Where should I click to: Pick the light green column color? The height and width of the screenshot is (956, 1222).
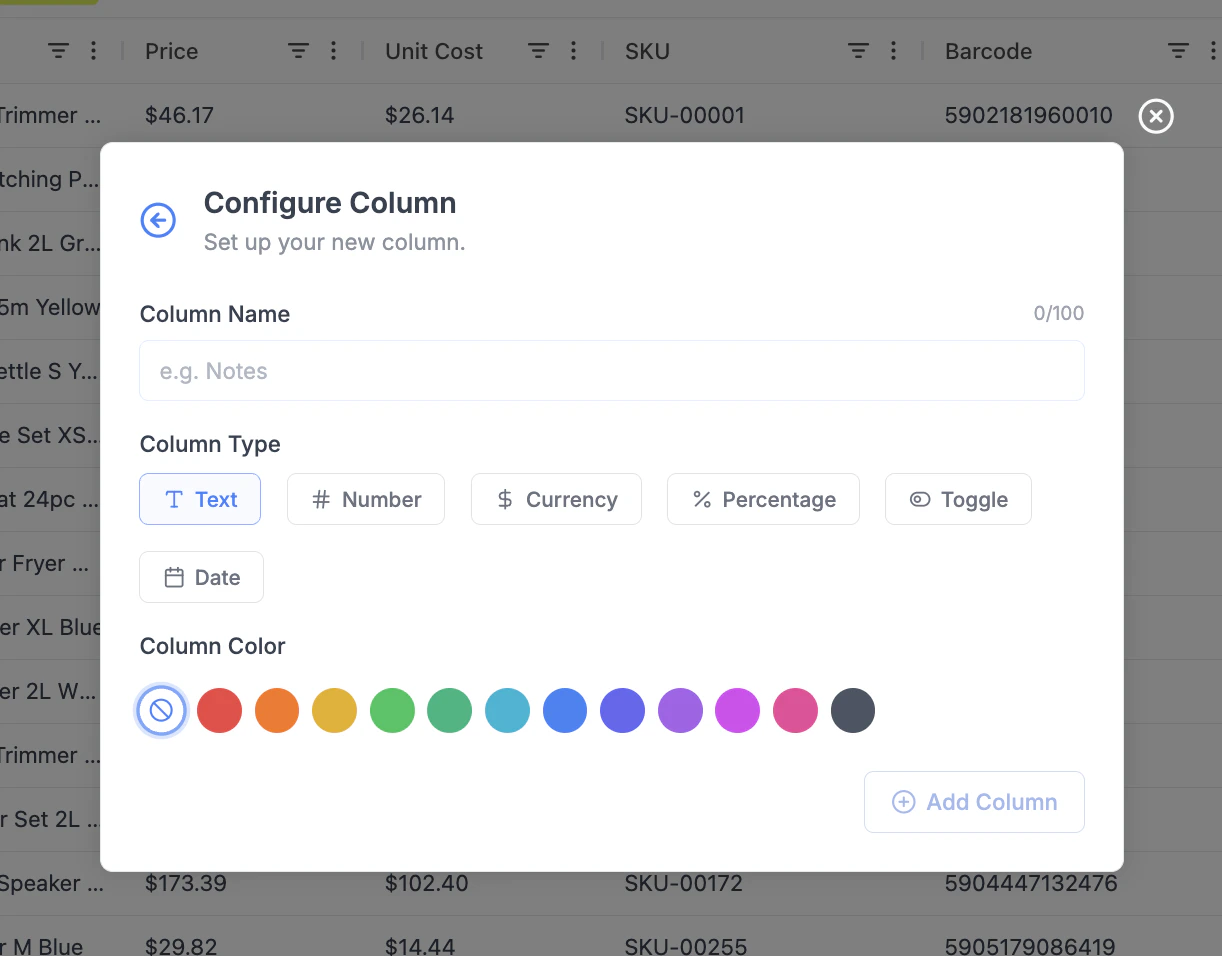coord(392,711)
